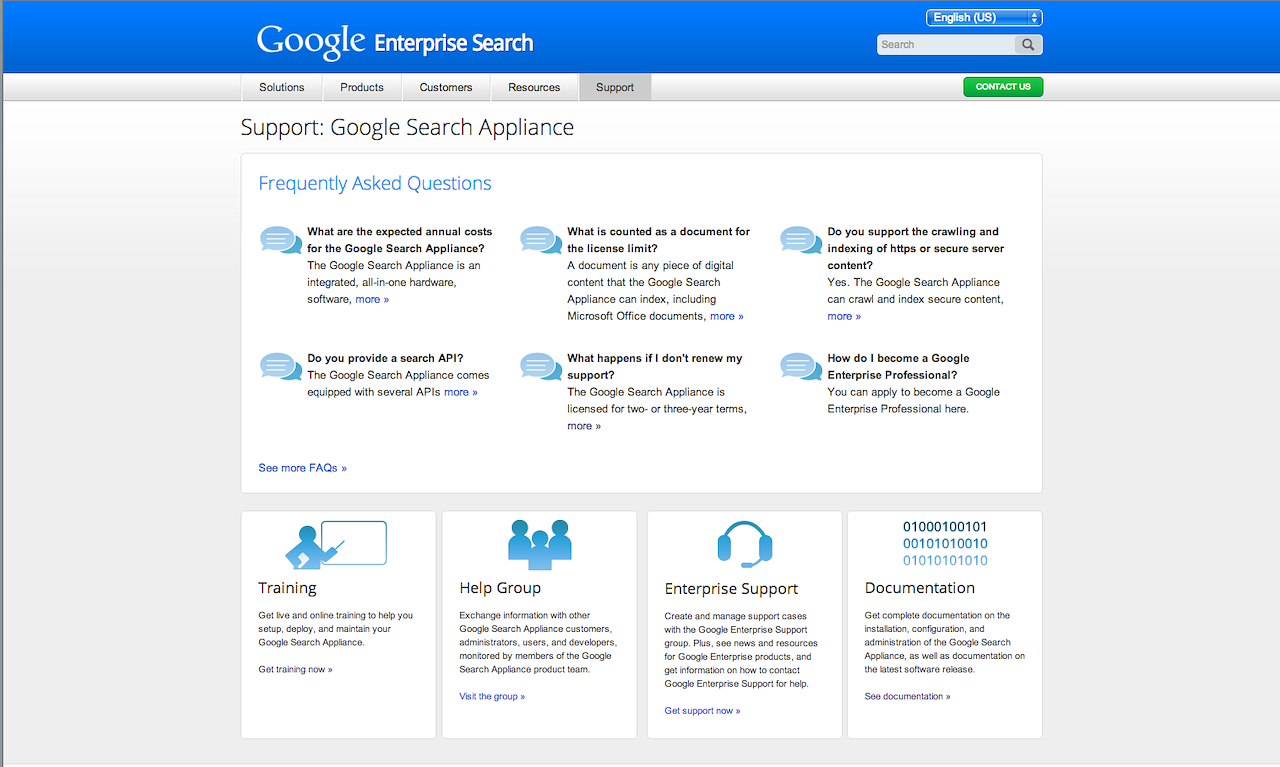Viewport: 1280px width, 767px height.
Task: Click 'What happens if I don't renew' question
Action: click(655, 366)
